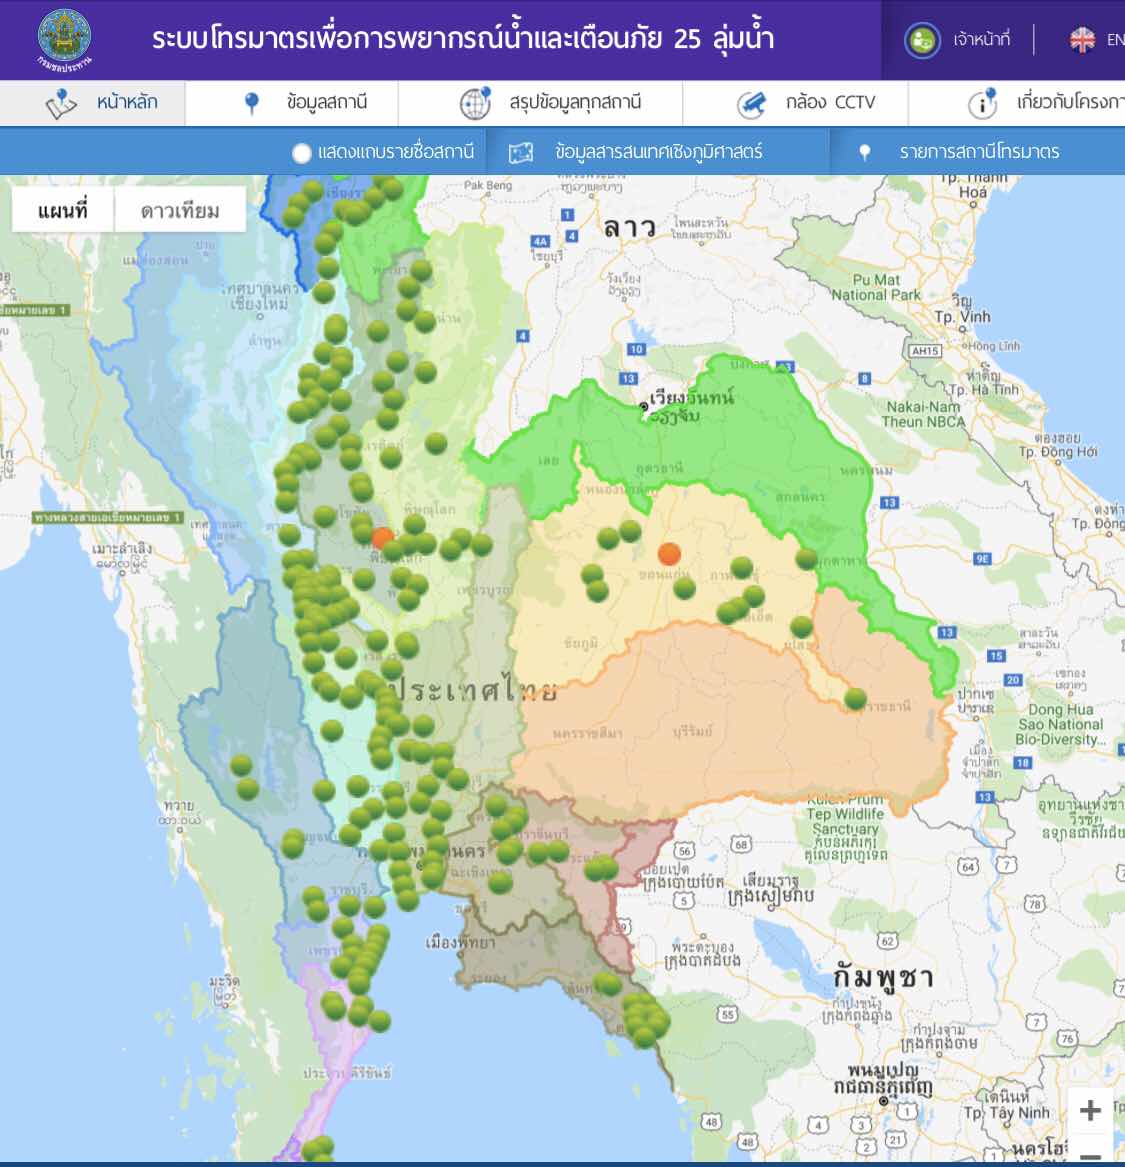Viewport: 1125px width, 1167px height.
Task: Open the หน้าหลัก home tab
Action: [92, 103]
